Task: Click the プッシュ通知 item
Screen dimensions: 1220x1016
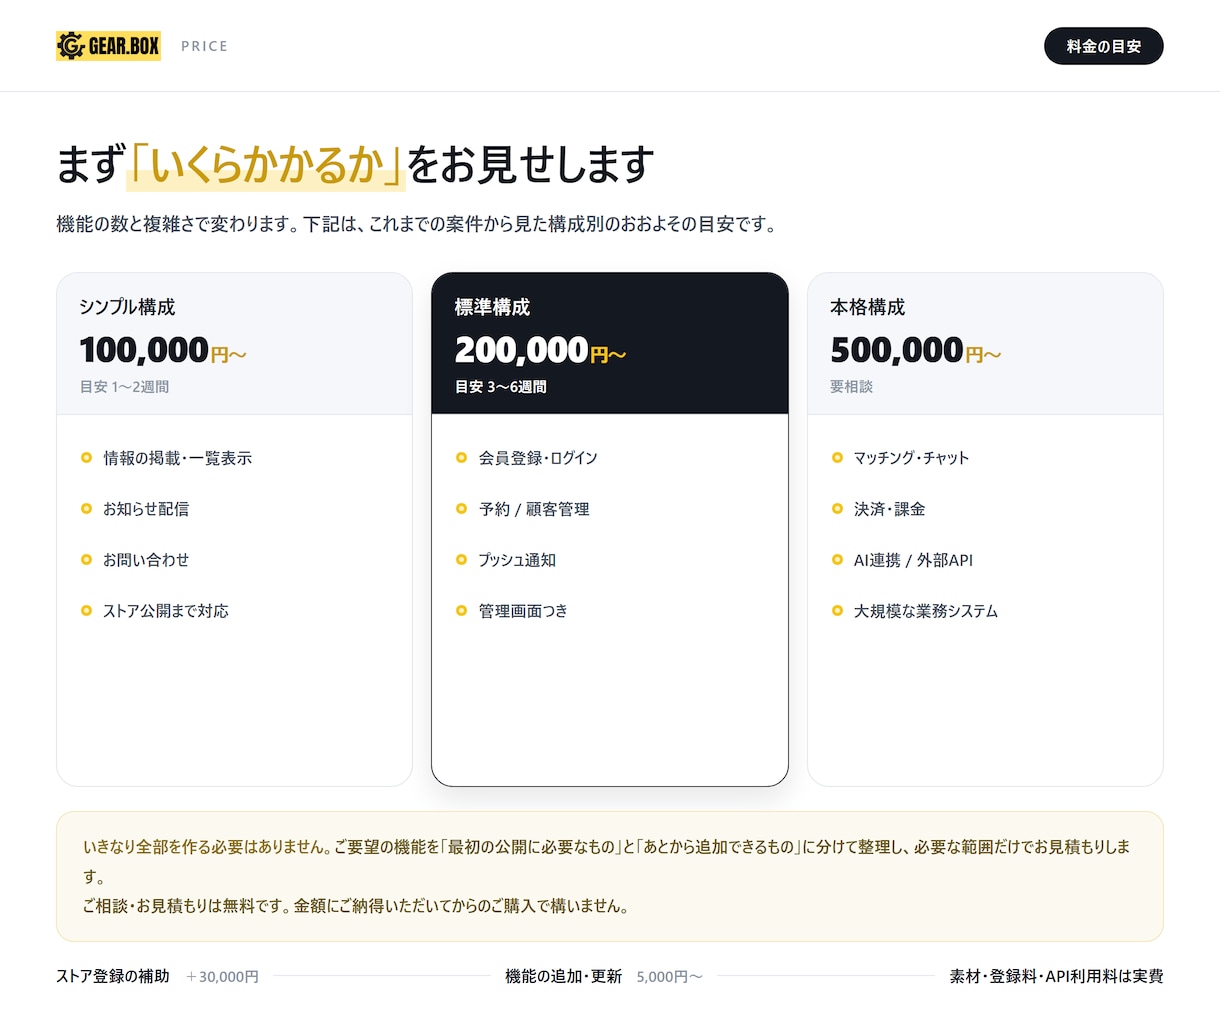Action: [x=517, y=560]
